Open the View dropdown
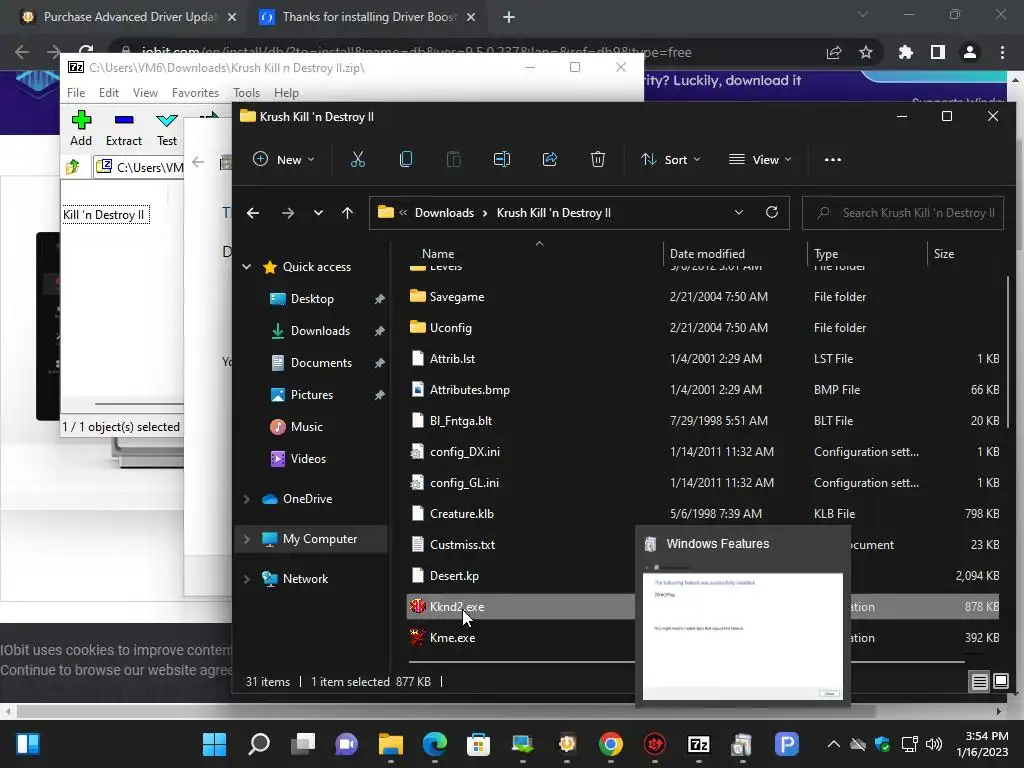 (x=760, y=159)
